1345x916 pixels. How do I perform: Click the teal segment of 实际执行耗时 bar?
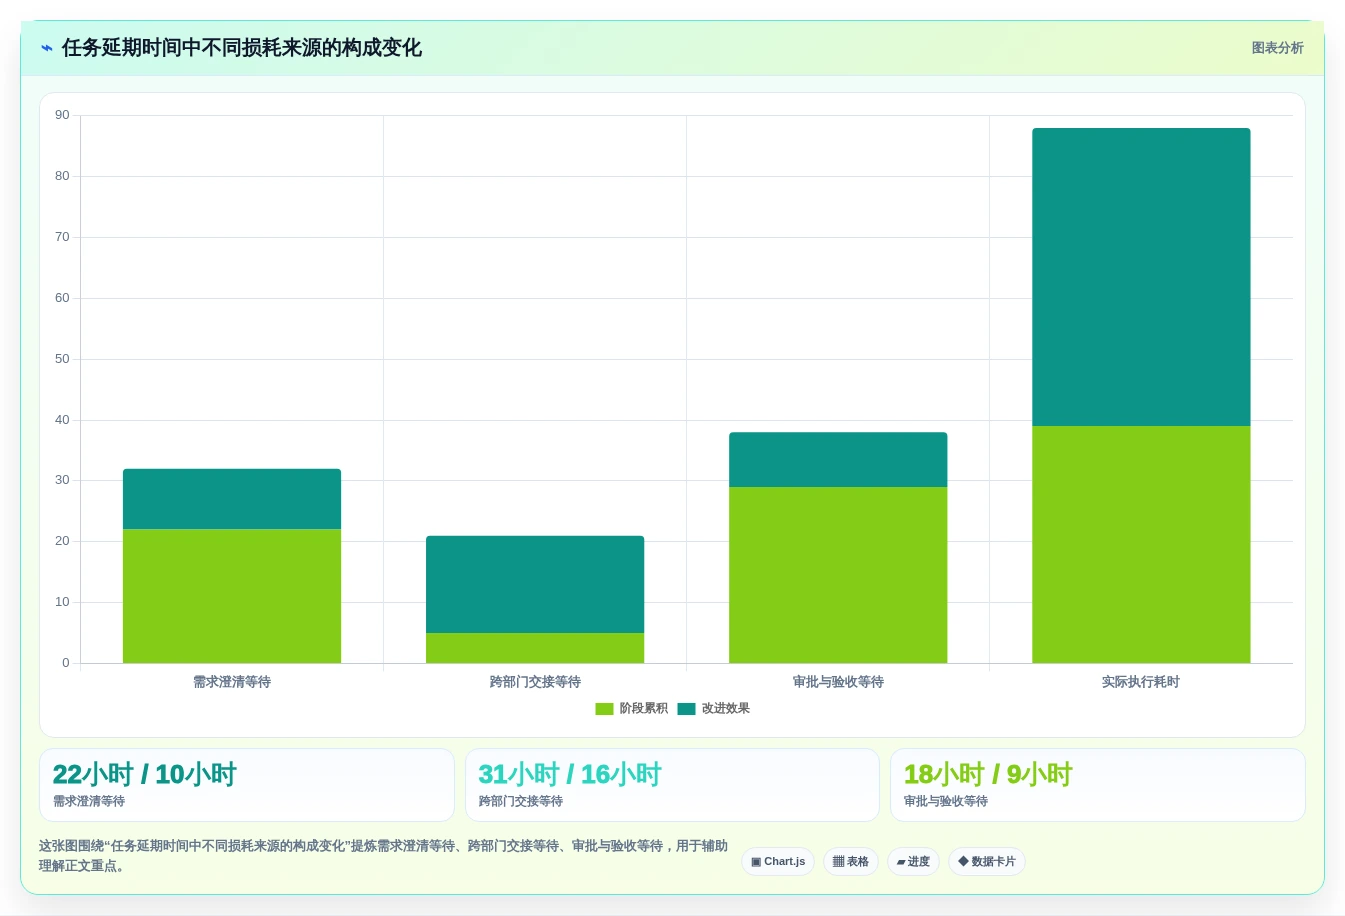tap(1141, 277)
